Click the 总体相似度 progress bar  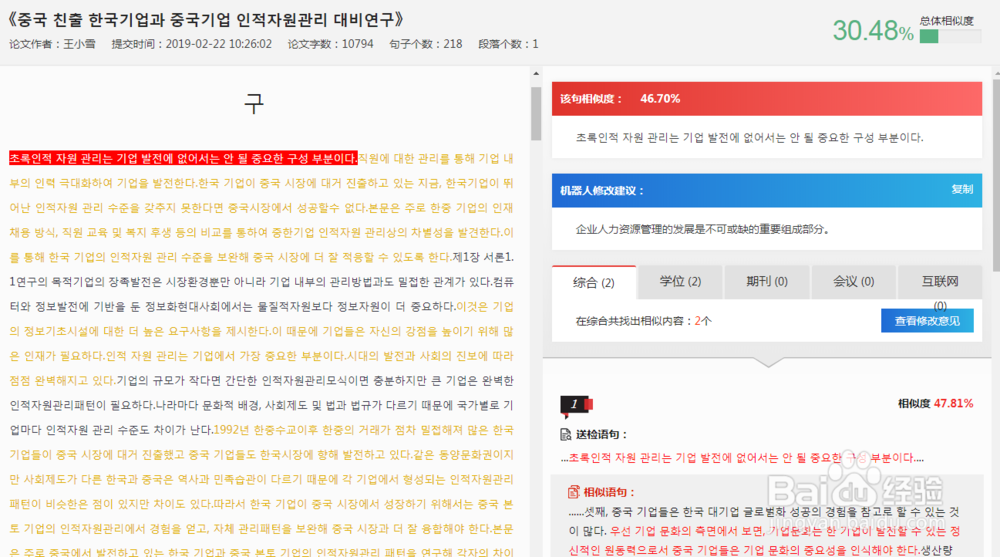[x=950, y=36]
